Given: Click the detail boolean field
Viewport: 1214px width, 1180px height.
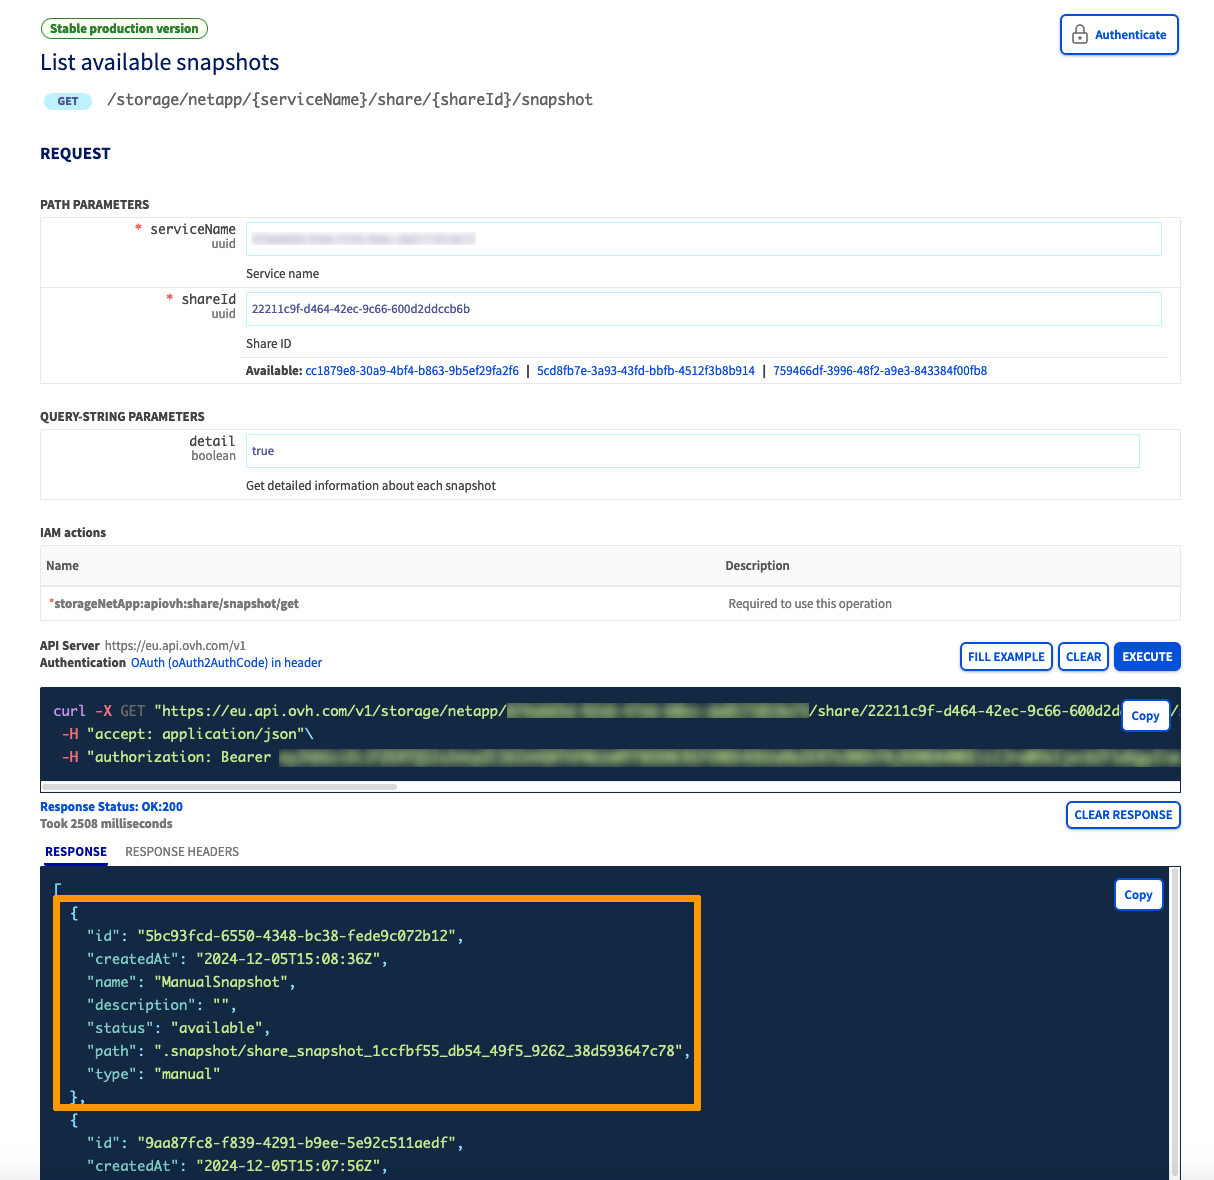Looking at the screenshot, I should click(x=692, y=451).
